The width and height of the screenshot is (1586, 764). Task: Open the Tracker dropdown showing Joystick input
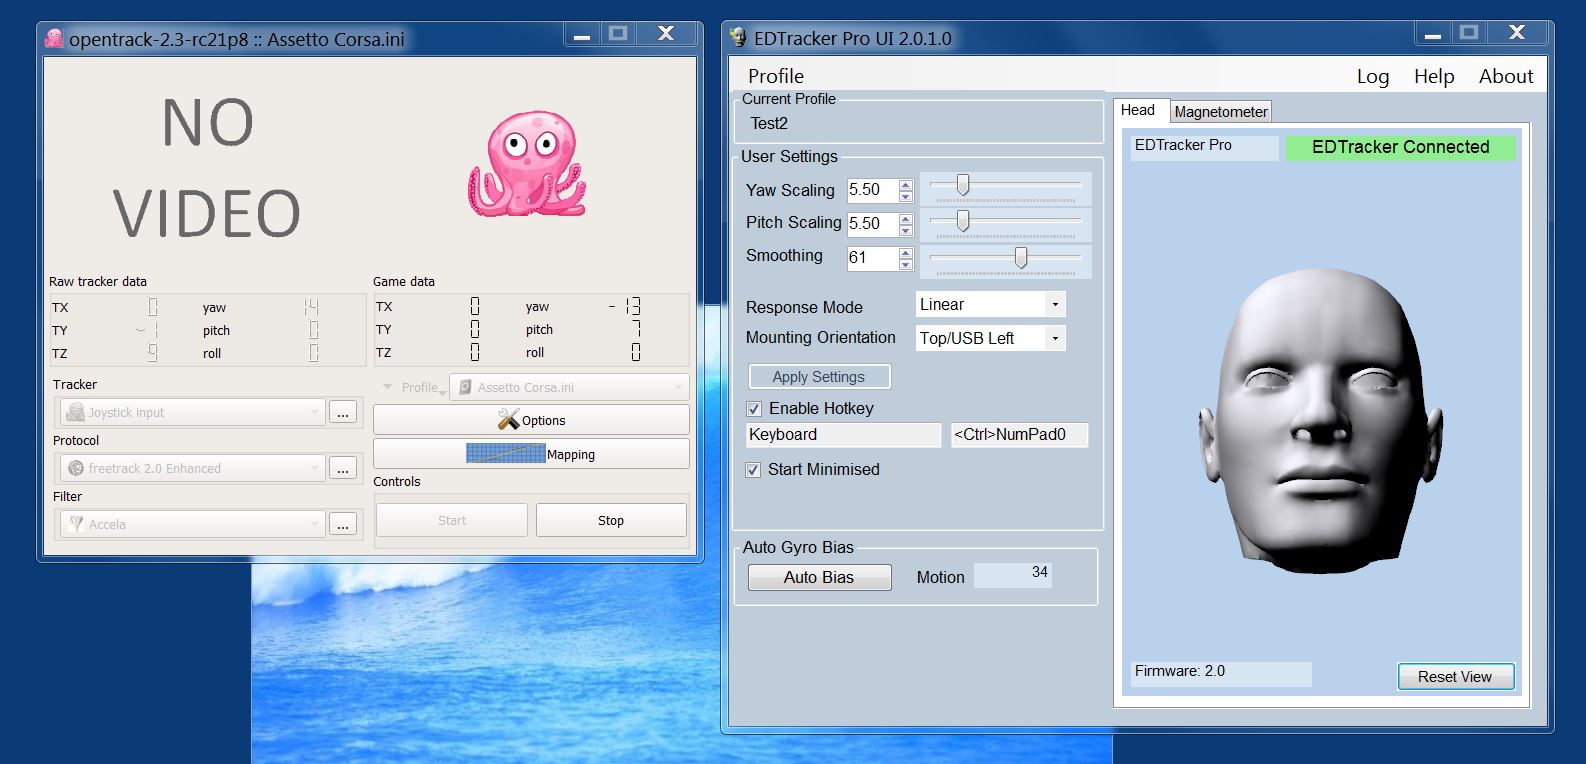[x=193, y=412]
